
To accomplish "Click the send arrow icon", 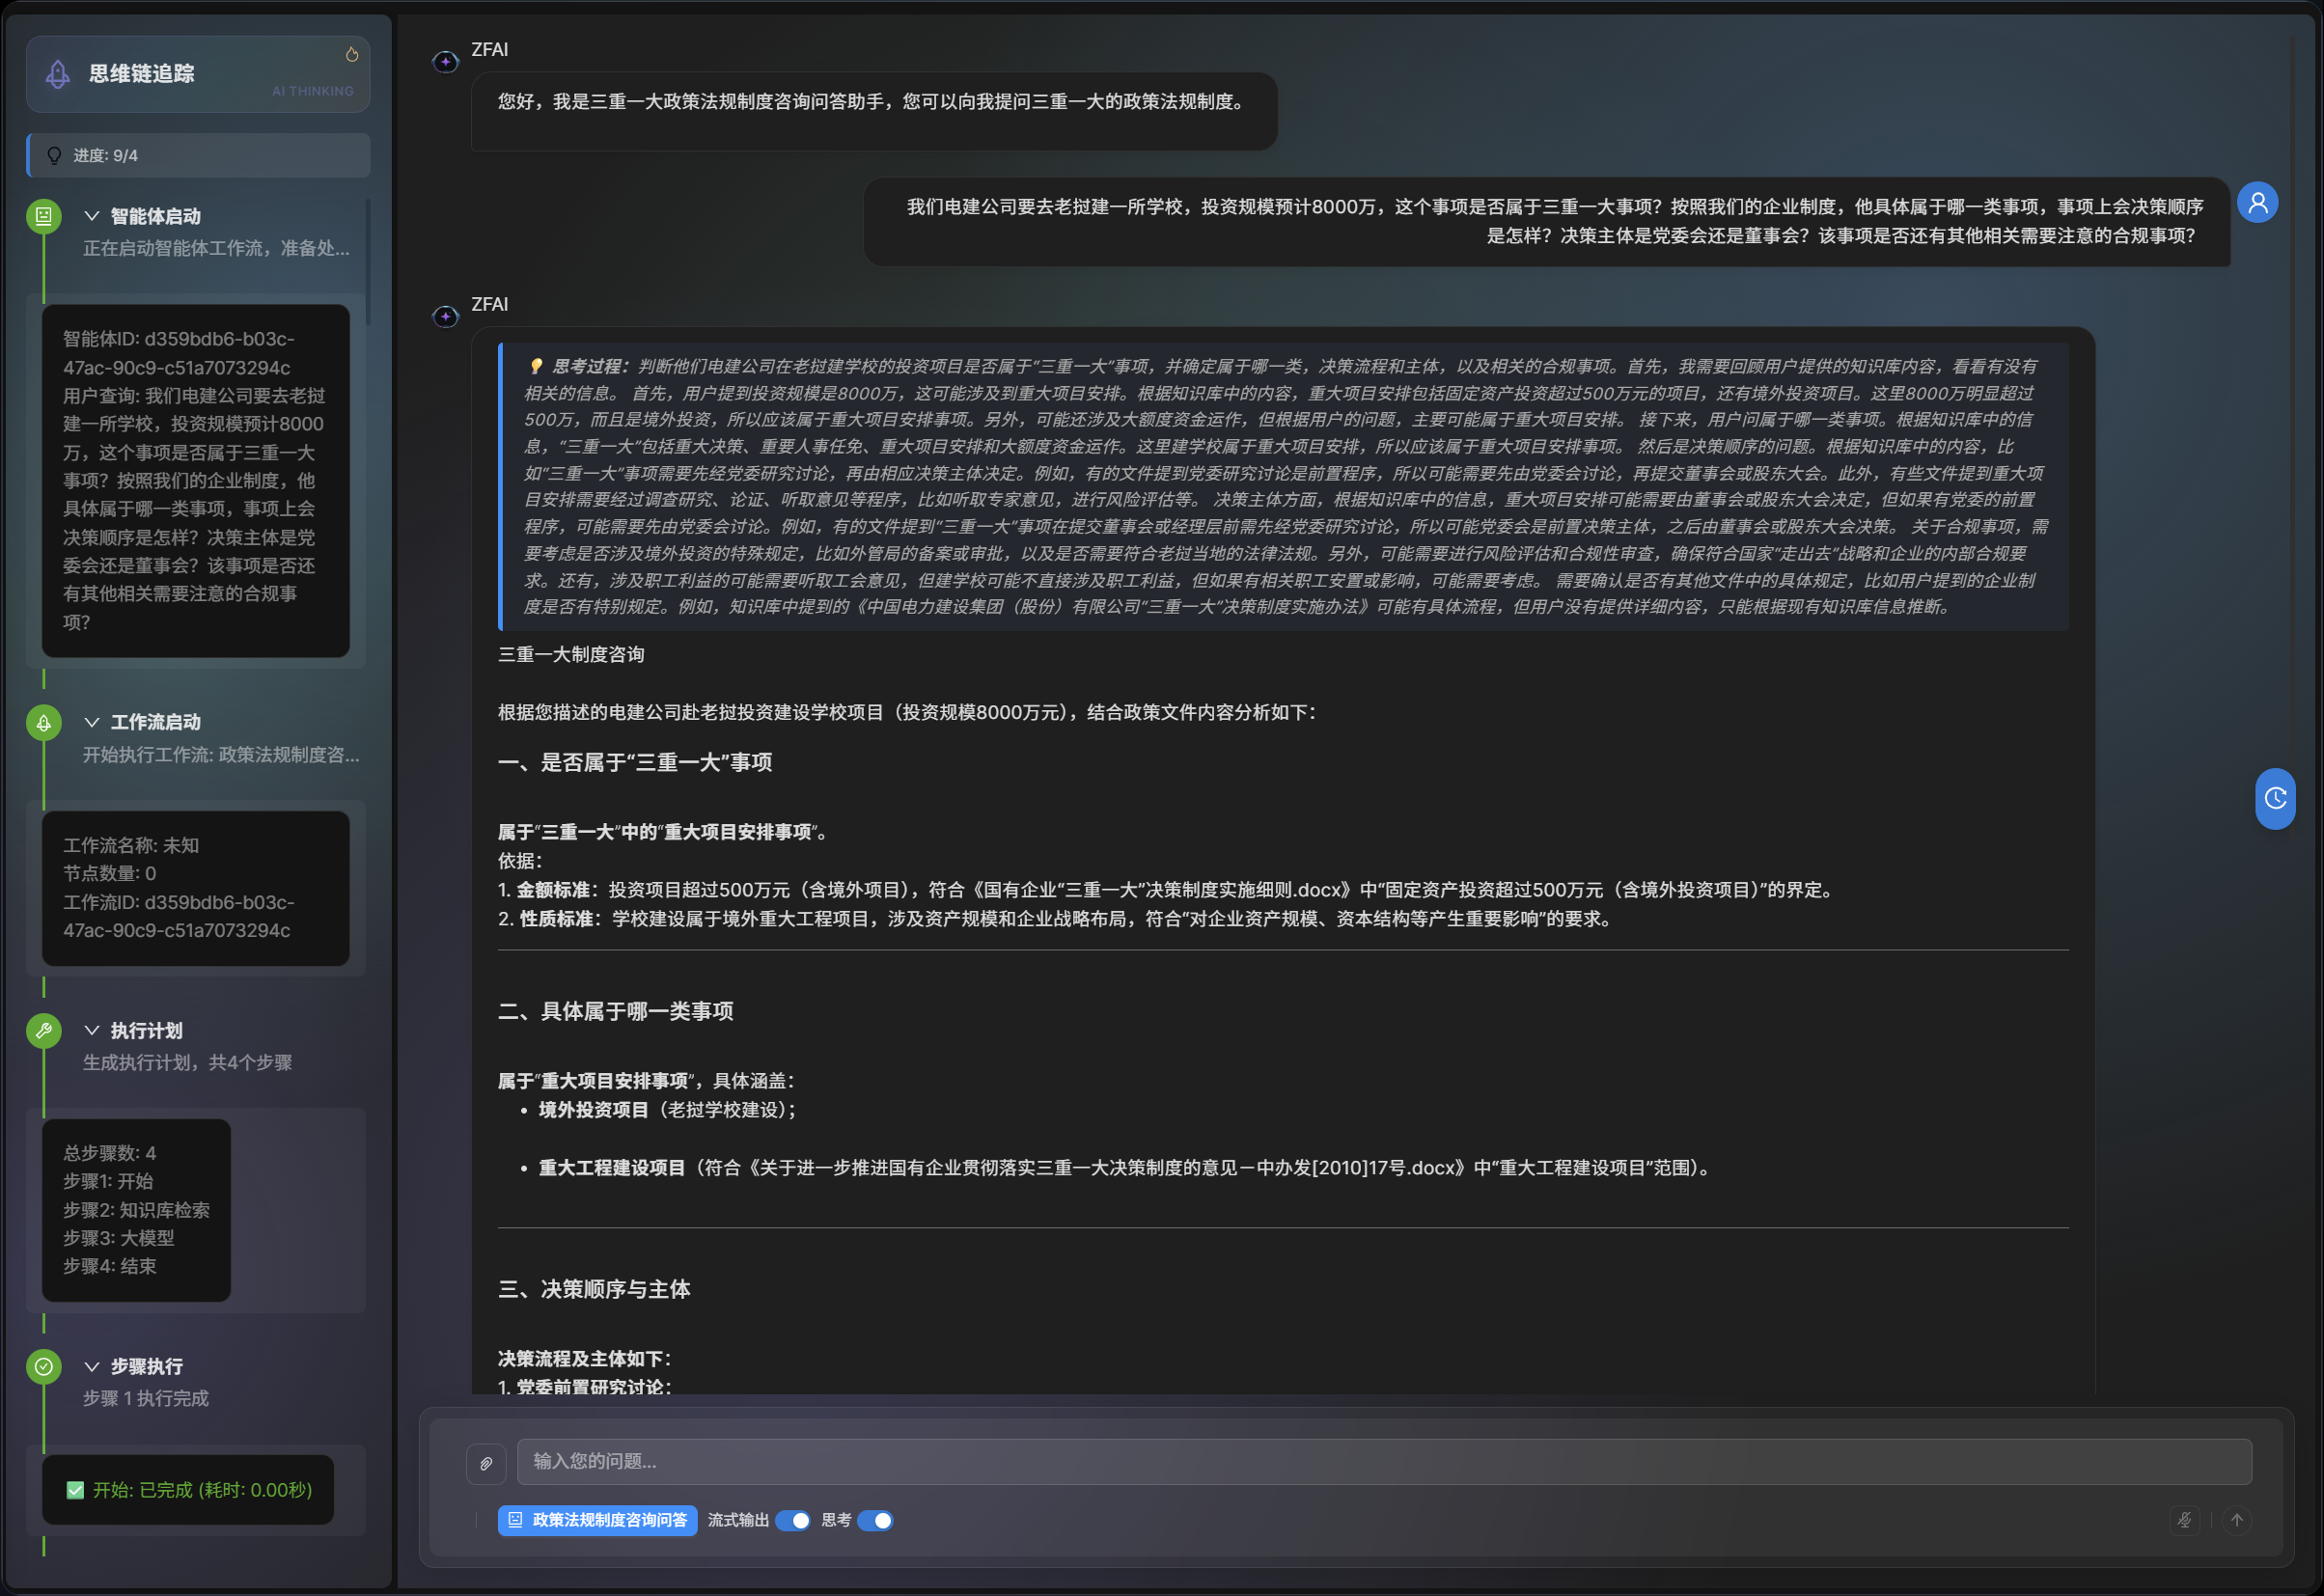I will (2237, 1520).
